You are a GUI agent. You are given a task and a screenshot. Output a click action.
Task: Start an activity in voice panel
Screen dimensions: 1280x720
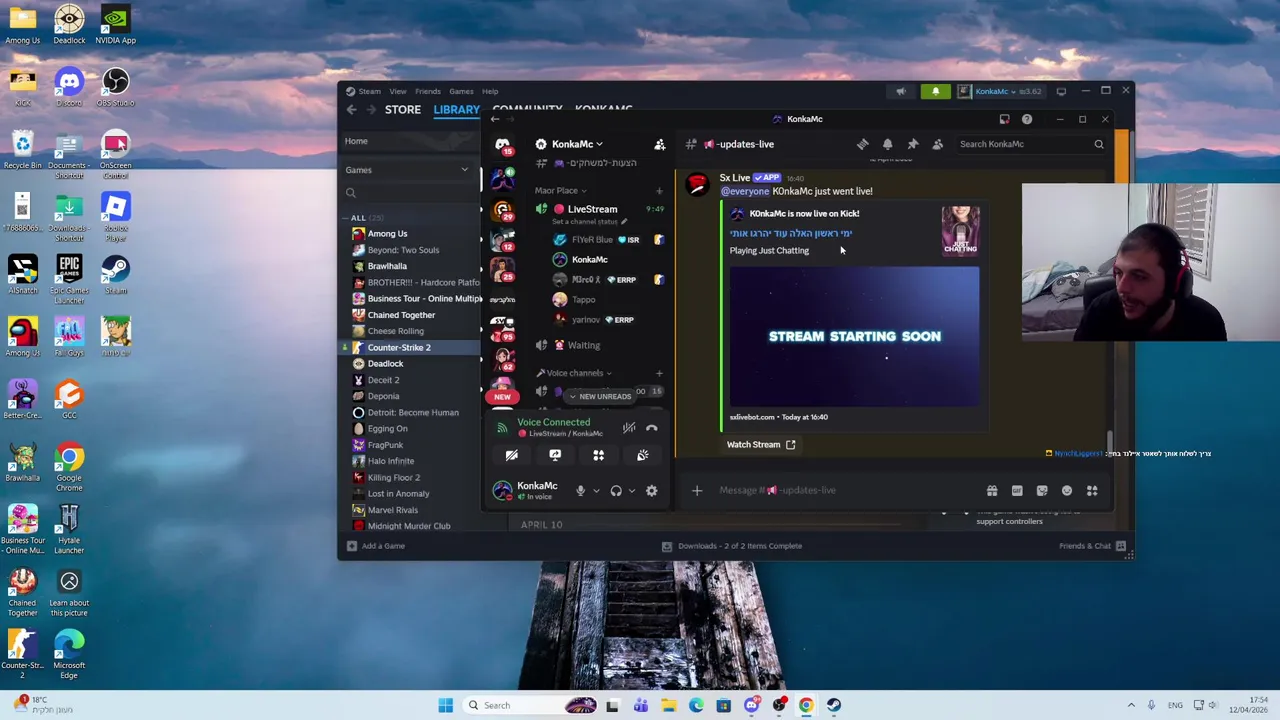598,456
